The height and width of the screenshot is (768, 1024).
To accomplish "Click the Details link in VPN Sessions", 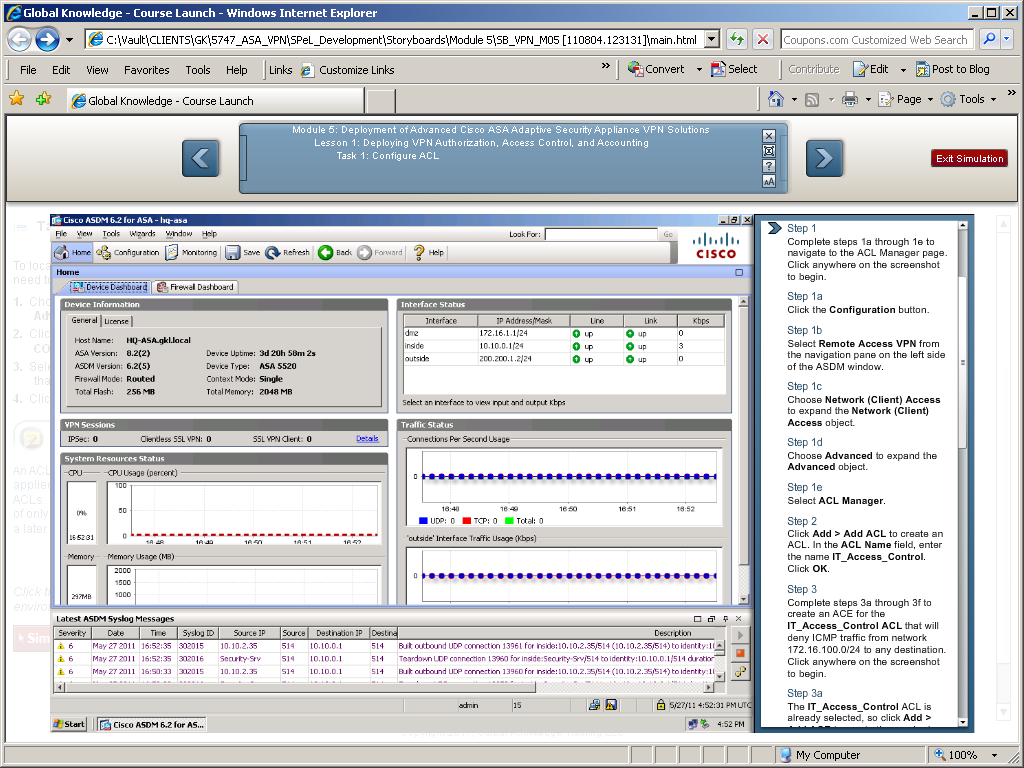I will tap(367, 439).
